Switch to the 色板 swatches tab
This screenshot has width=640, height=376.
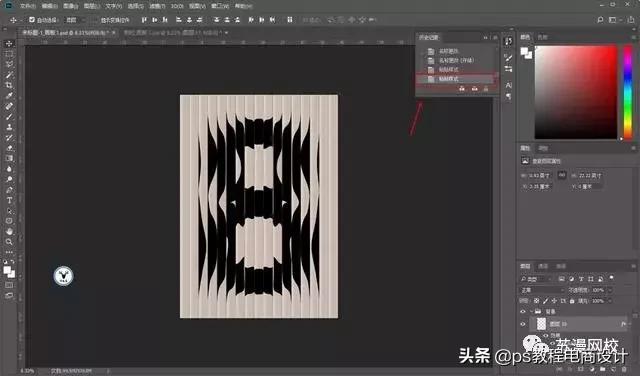[x=542, y=37]
